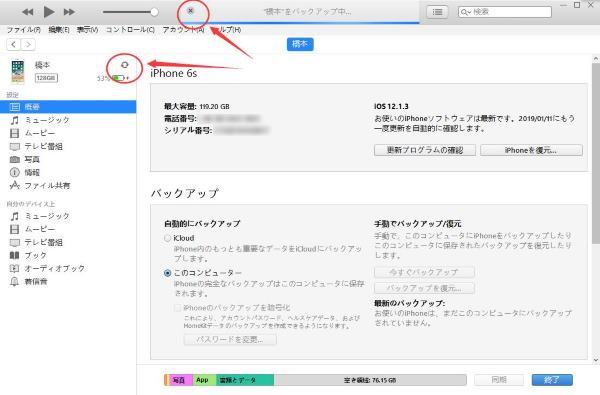
Task: Click the backup status text in header
Action: [x=307, y=11]
